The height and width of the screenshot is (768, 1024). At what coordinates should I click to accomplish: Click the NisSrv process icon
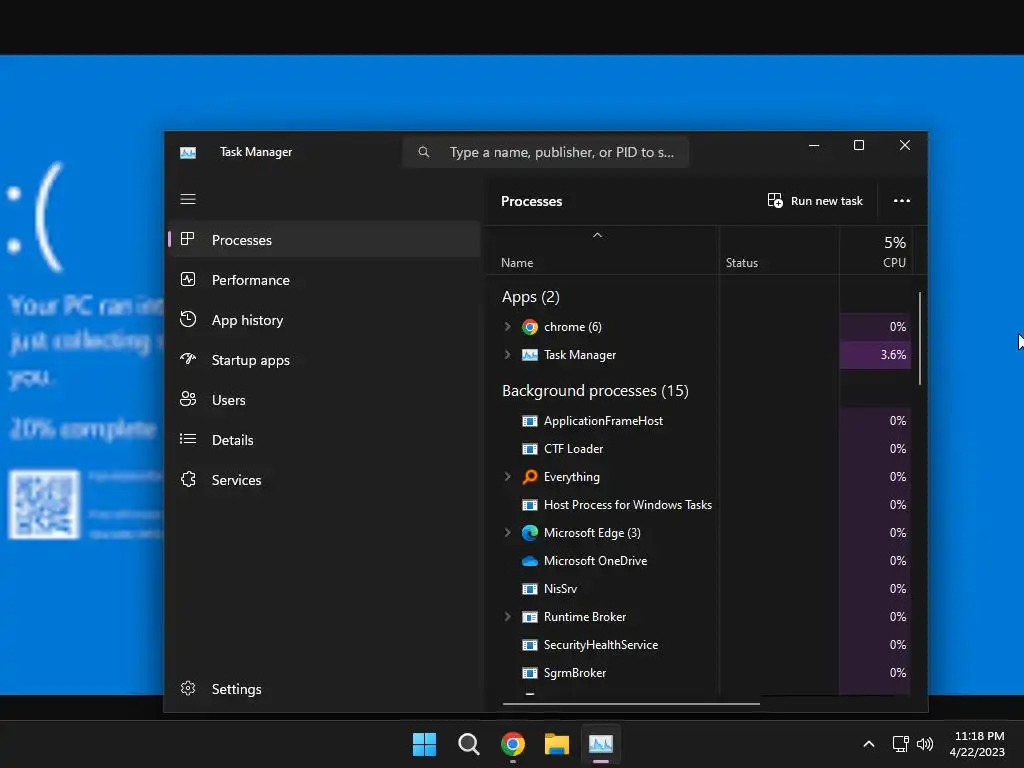click(x=530, y=589)
